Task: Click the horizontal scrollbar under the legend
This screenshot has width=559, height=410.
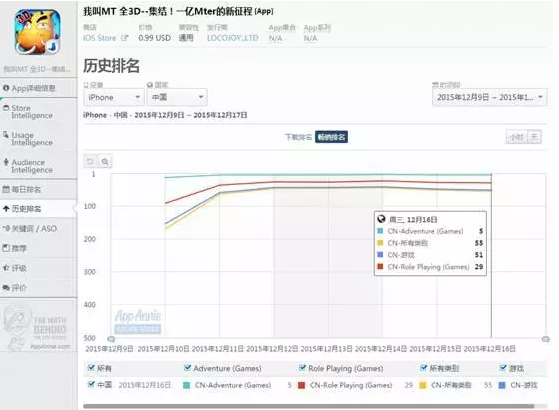Action: (308, 406)
